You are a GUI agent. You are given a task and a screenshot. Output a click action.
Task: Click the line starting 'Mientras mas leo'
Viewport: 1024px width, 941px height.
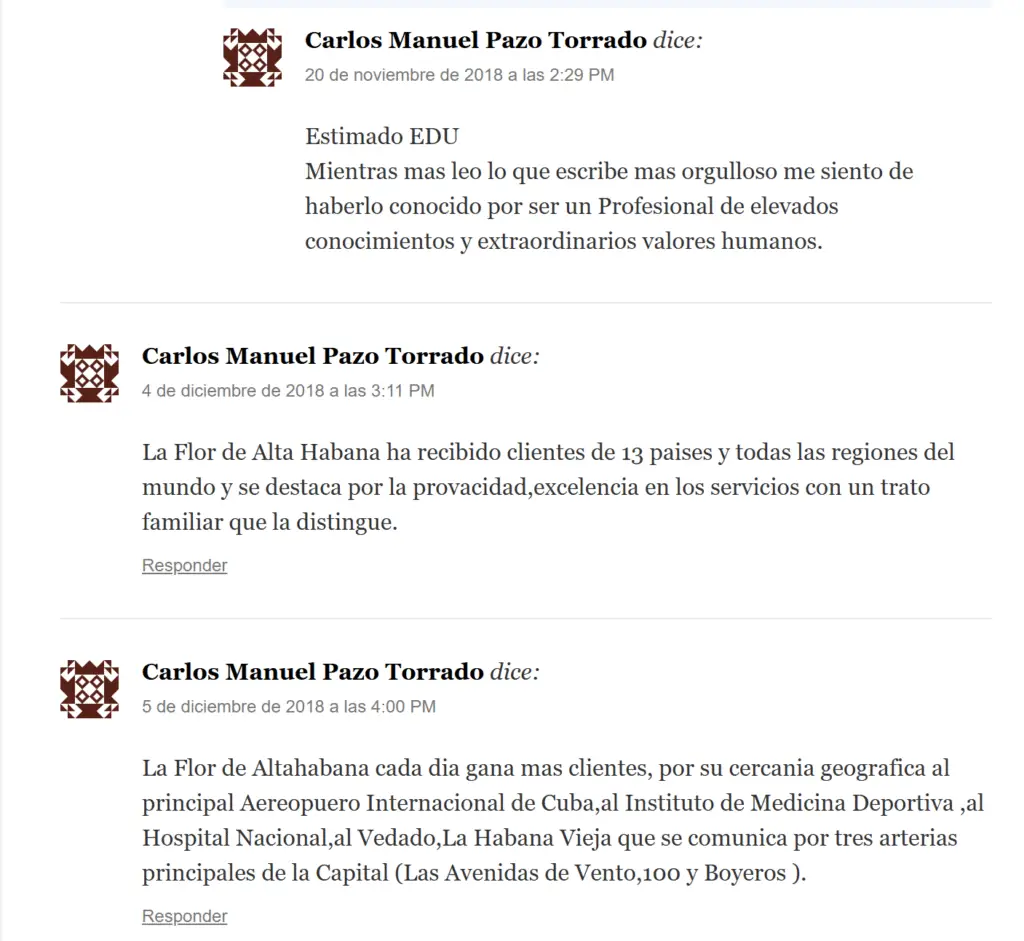point(609,172)
